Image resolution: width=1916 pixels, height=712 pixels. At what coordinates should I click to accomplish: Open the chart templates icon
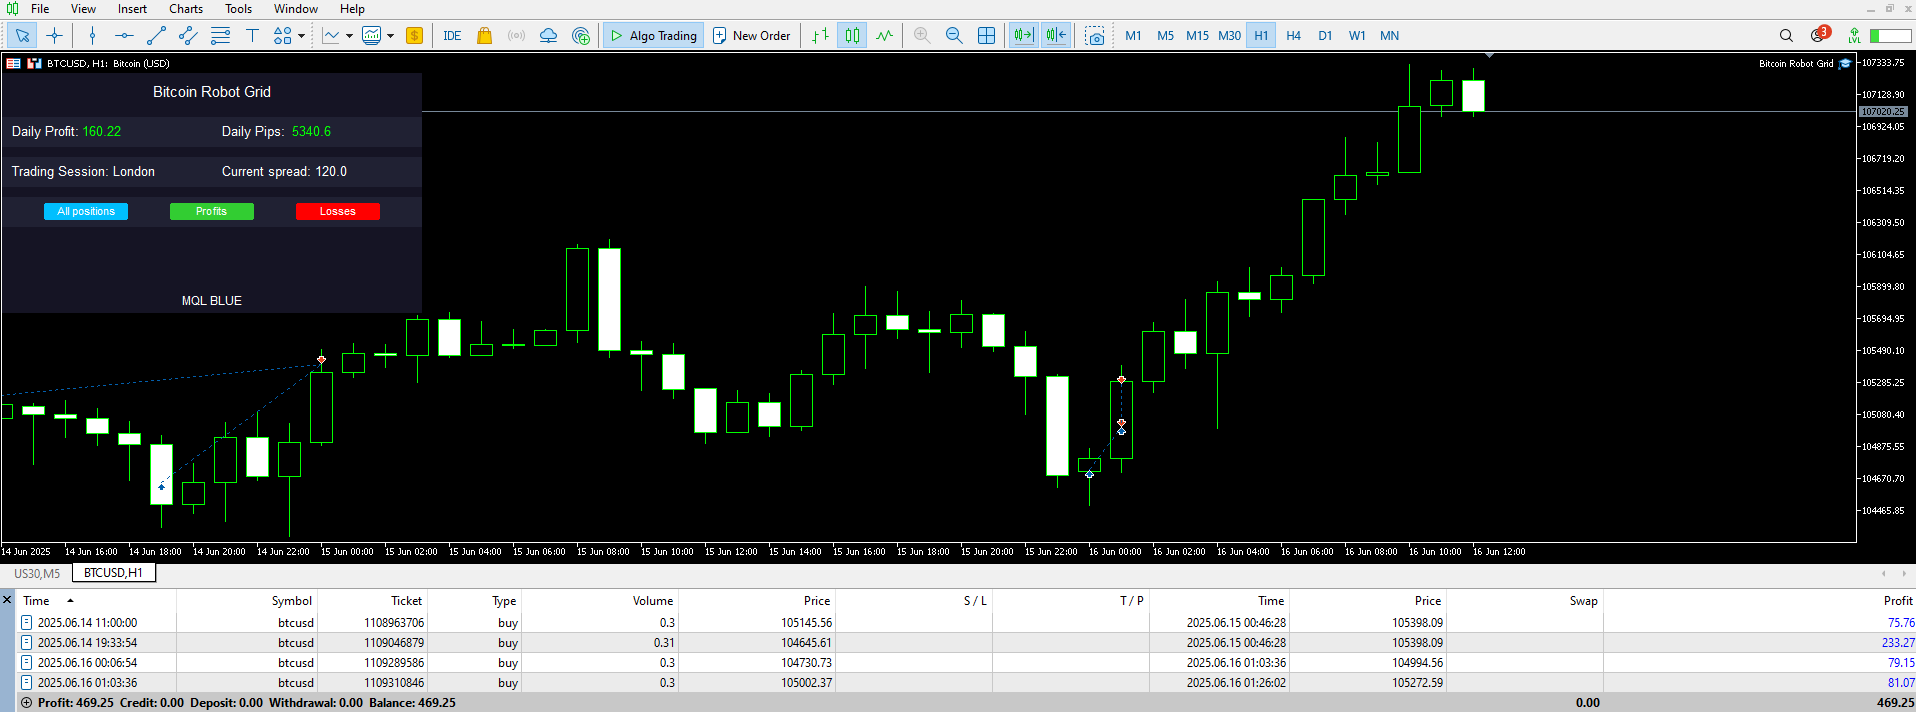coord(371,36)
